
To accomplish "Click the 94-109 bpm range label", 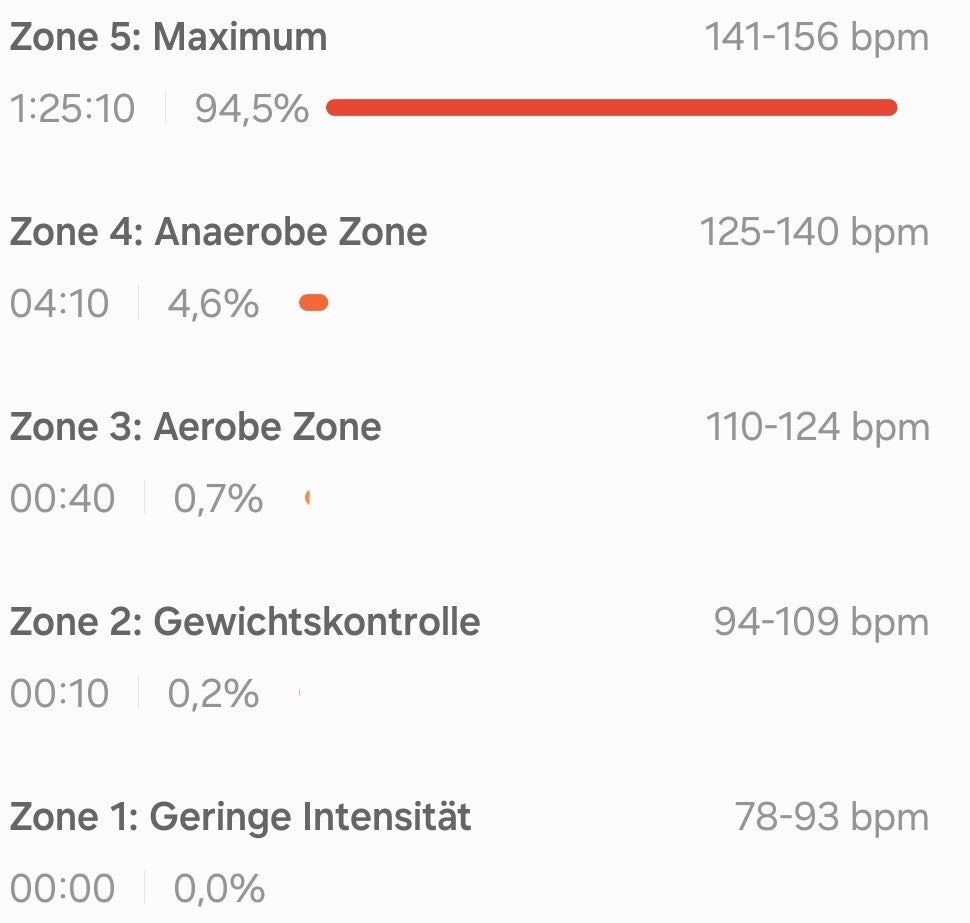I will coord(820,622).
